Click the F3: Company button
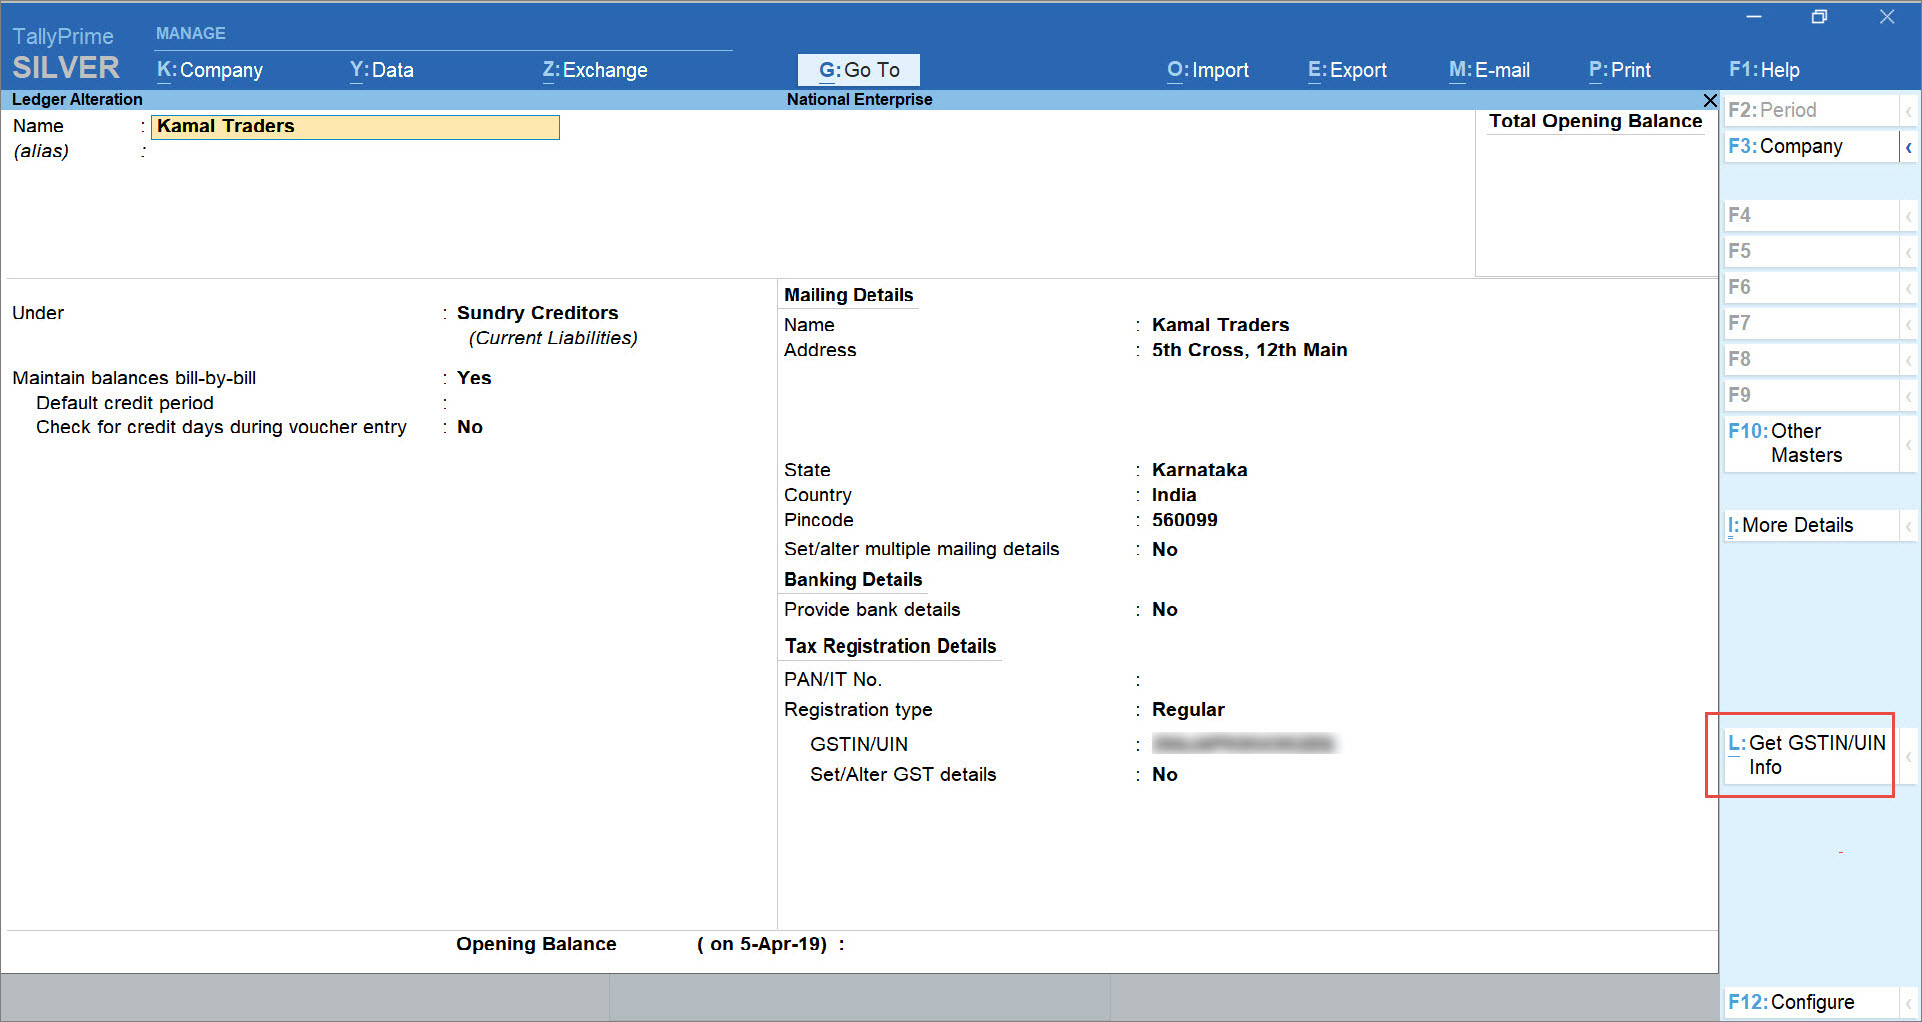The image size is (1922, 1022). pos(1811,146)
